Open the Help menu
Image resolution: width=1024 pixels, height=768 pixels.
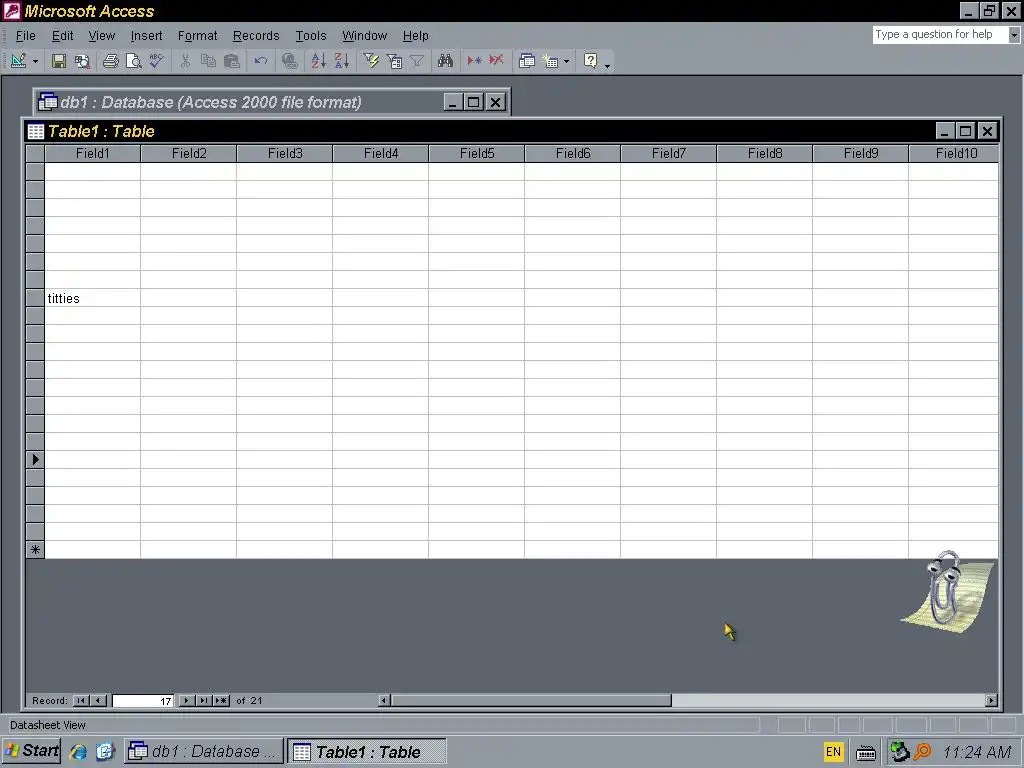pyautogui.click(x=415, y=36)
